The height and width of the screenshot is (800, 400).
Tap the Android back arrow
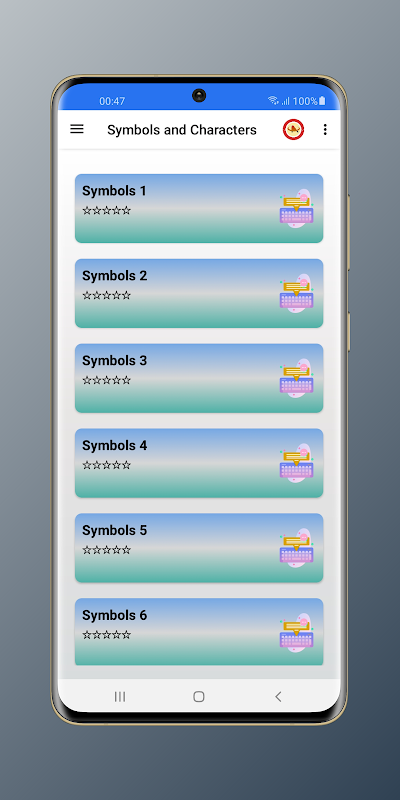coord(278,696)
